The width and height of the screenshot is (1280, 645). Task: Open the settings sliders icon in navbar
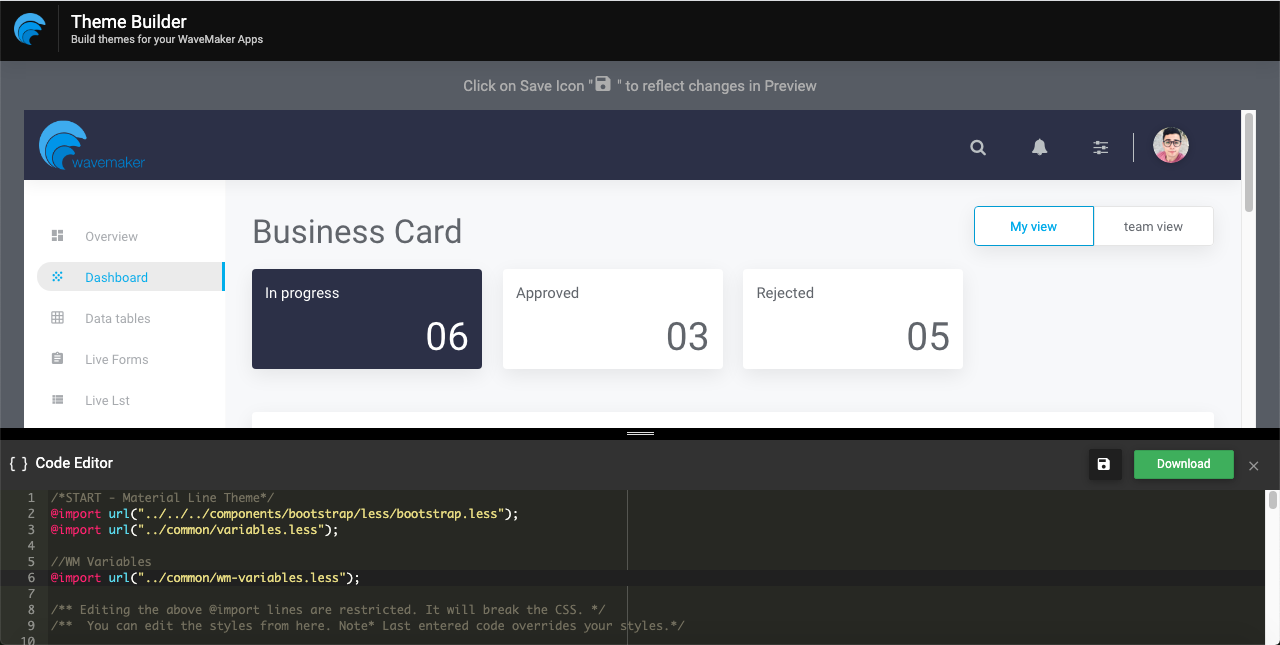pyautogui.click(x=1100, y=147)
